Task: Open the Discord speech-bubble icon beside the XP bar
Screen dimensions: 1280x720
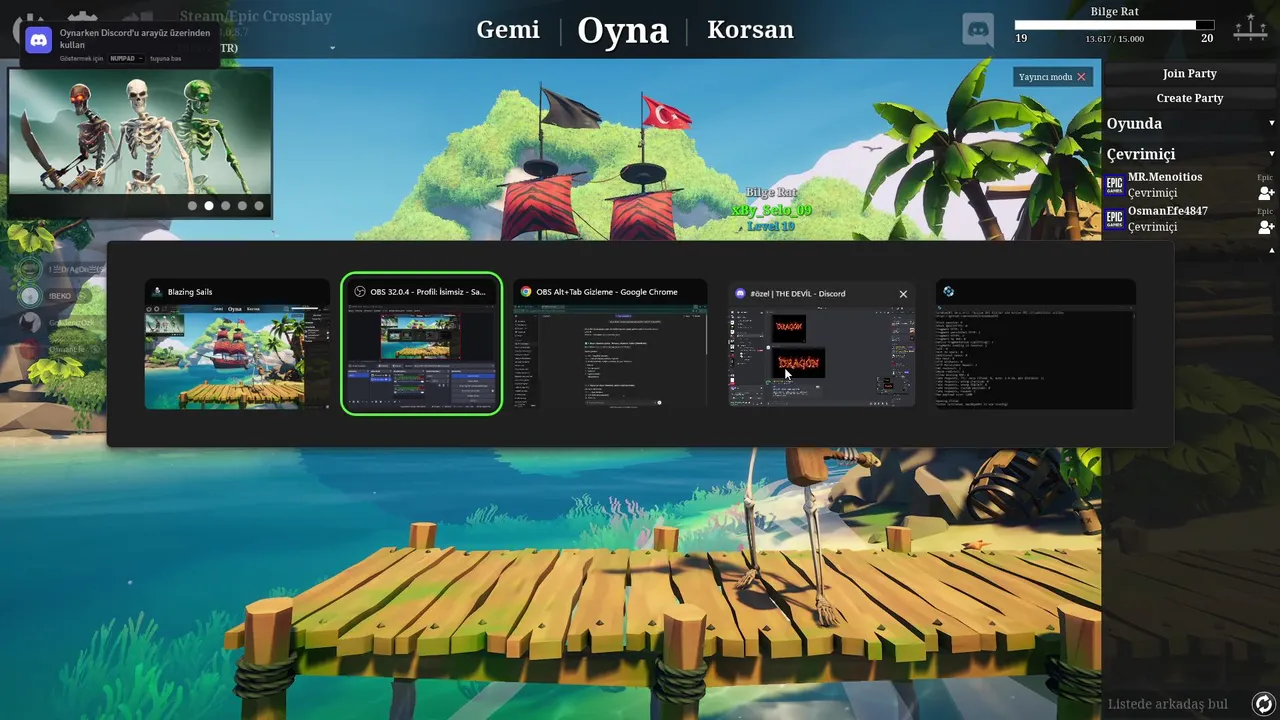Action: pyautogui.click(x=978, y=29)
